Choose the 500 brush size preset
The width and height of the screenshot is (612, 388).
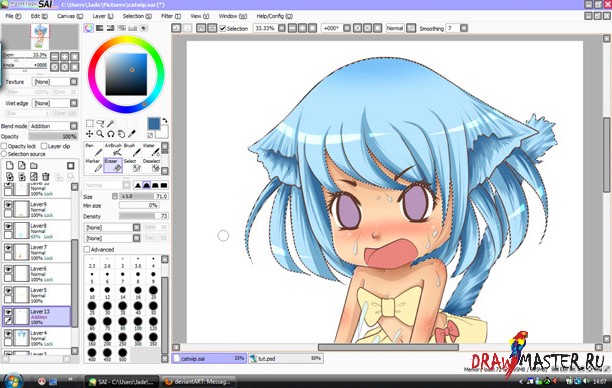tap(123, 355)
